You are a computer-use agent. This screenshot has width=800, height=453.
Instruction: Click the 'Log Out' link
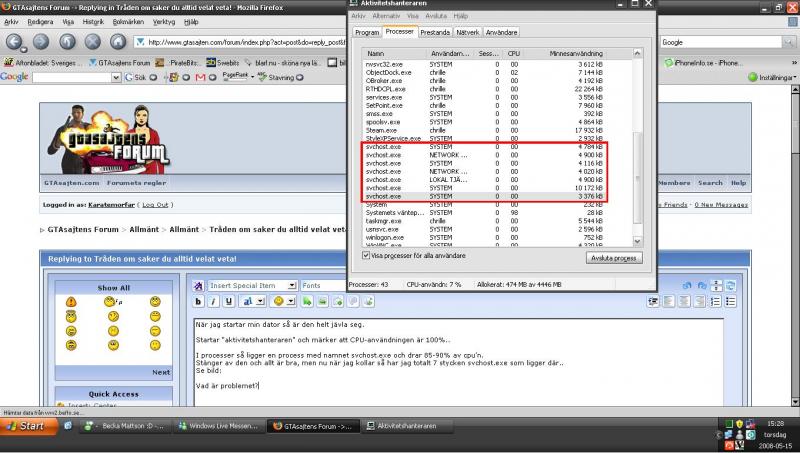pyautogui.click(x=155, y=204)
